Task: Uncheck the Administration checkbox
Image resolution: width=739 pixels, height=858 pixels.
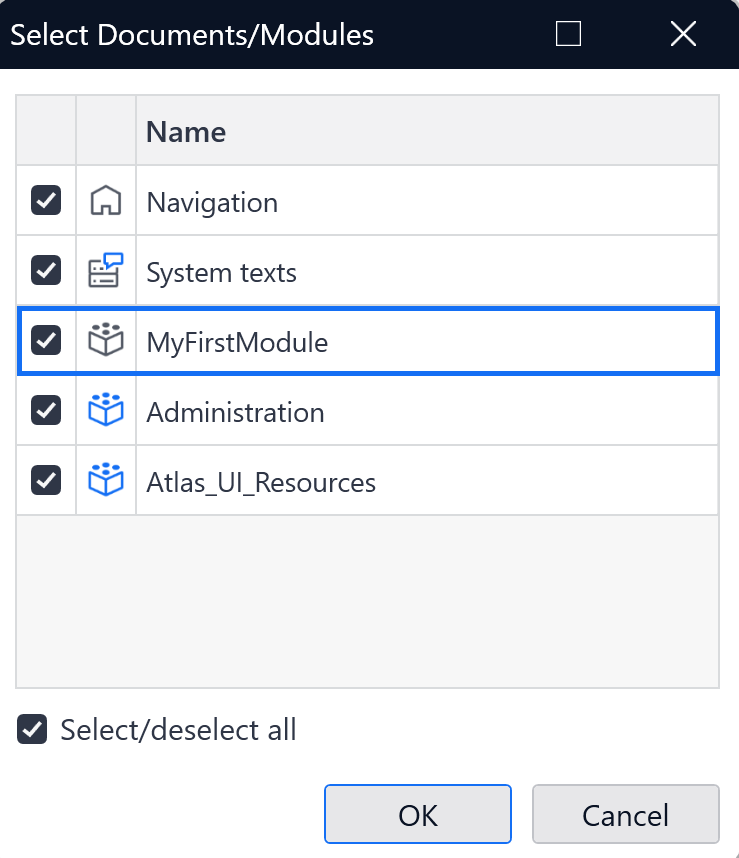Action: [45, 411]
